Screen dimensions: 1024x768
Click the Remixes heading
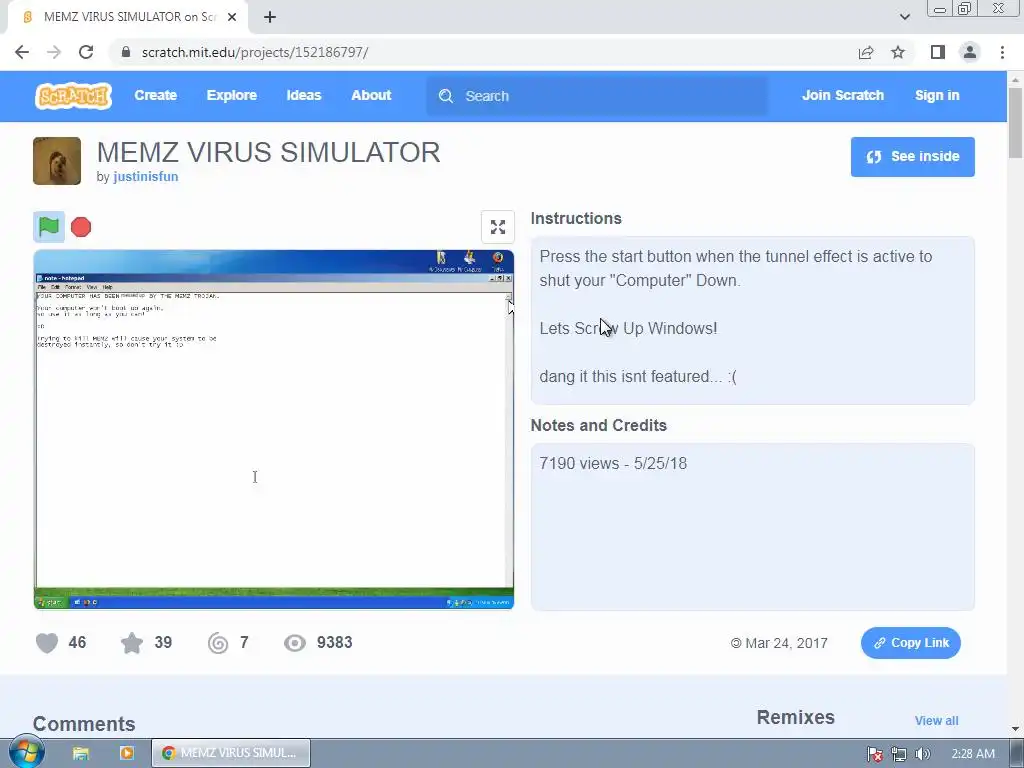point(795,717)
